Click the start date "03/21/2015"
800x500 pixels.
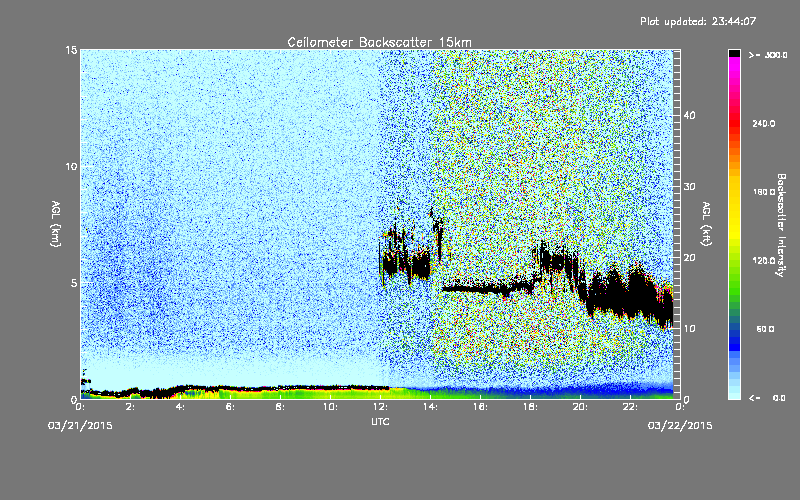80,426
